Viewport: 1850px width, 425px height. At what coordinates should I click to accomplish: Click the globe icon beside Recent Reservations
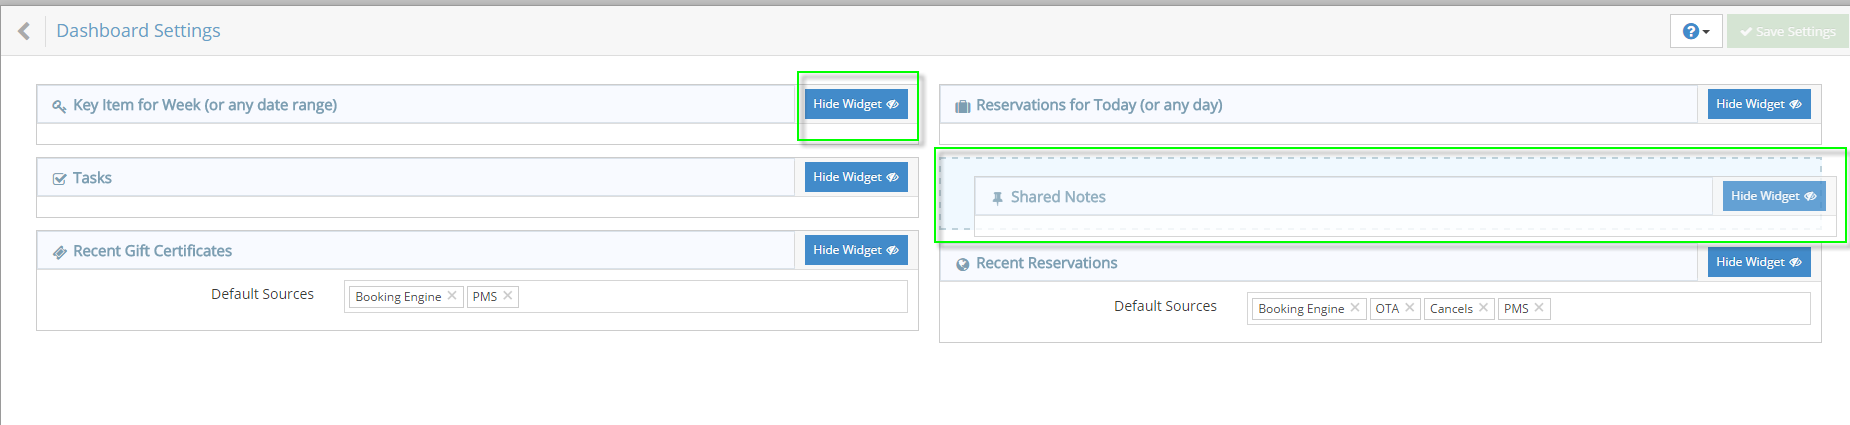coord(962,264)
